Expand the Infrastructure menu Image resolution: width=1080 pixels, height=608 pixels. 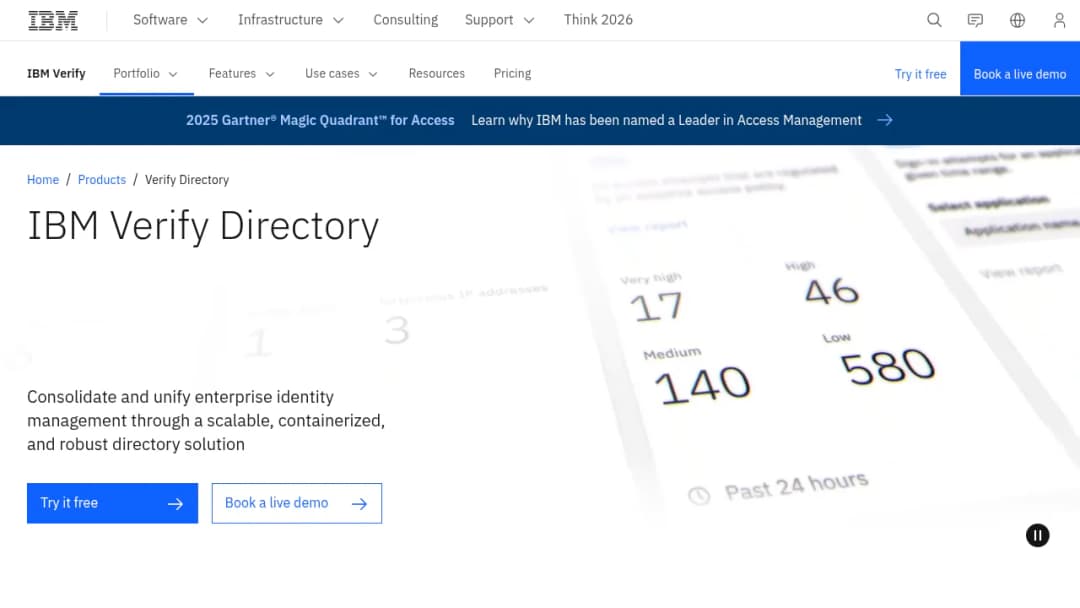[291, 20]
